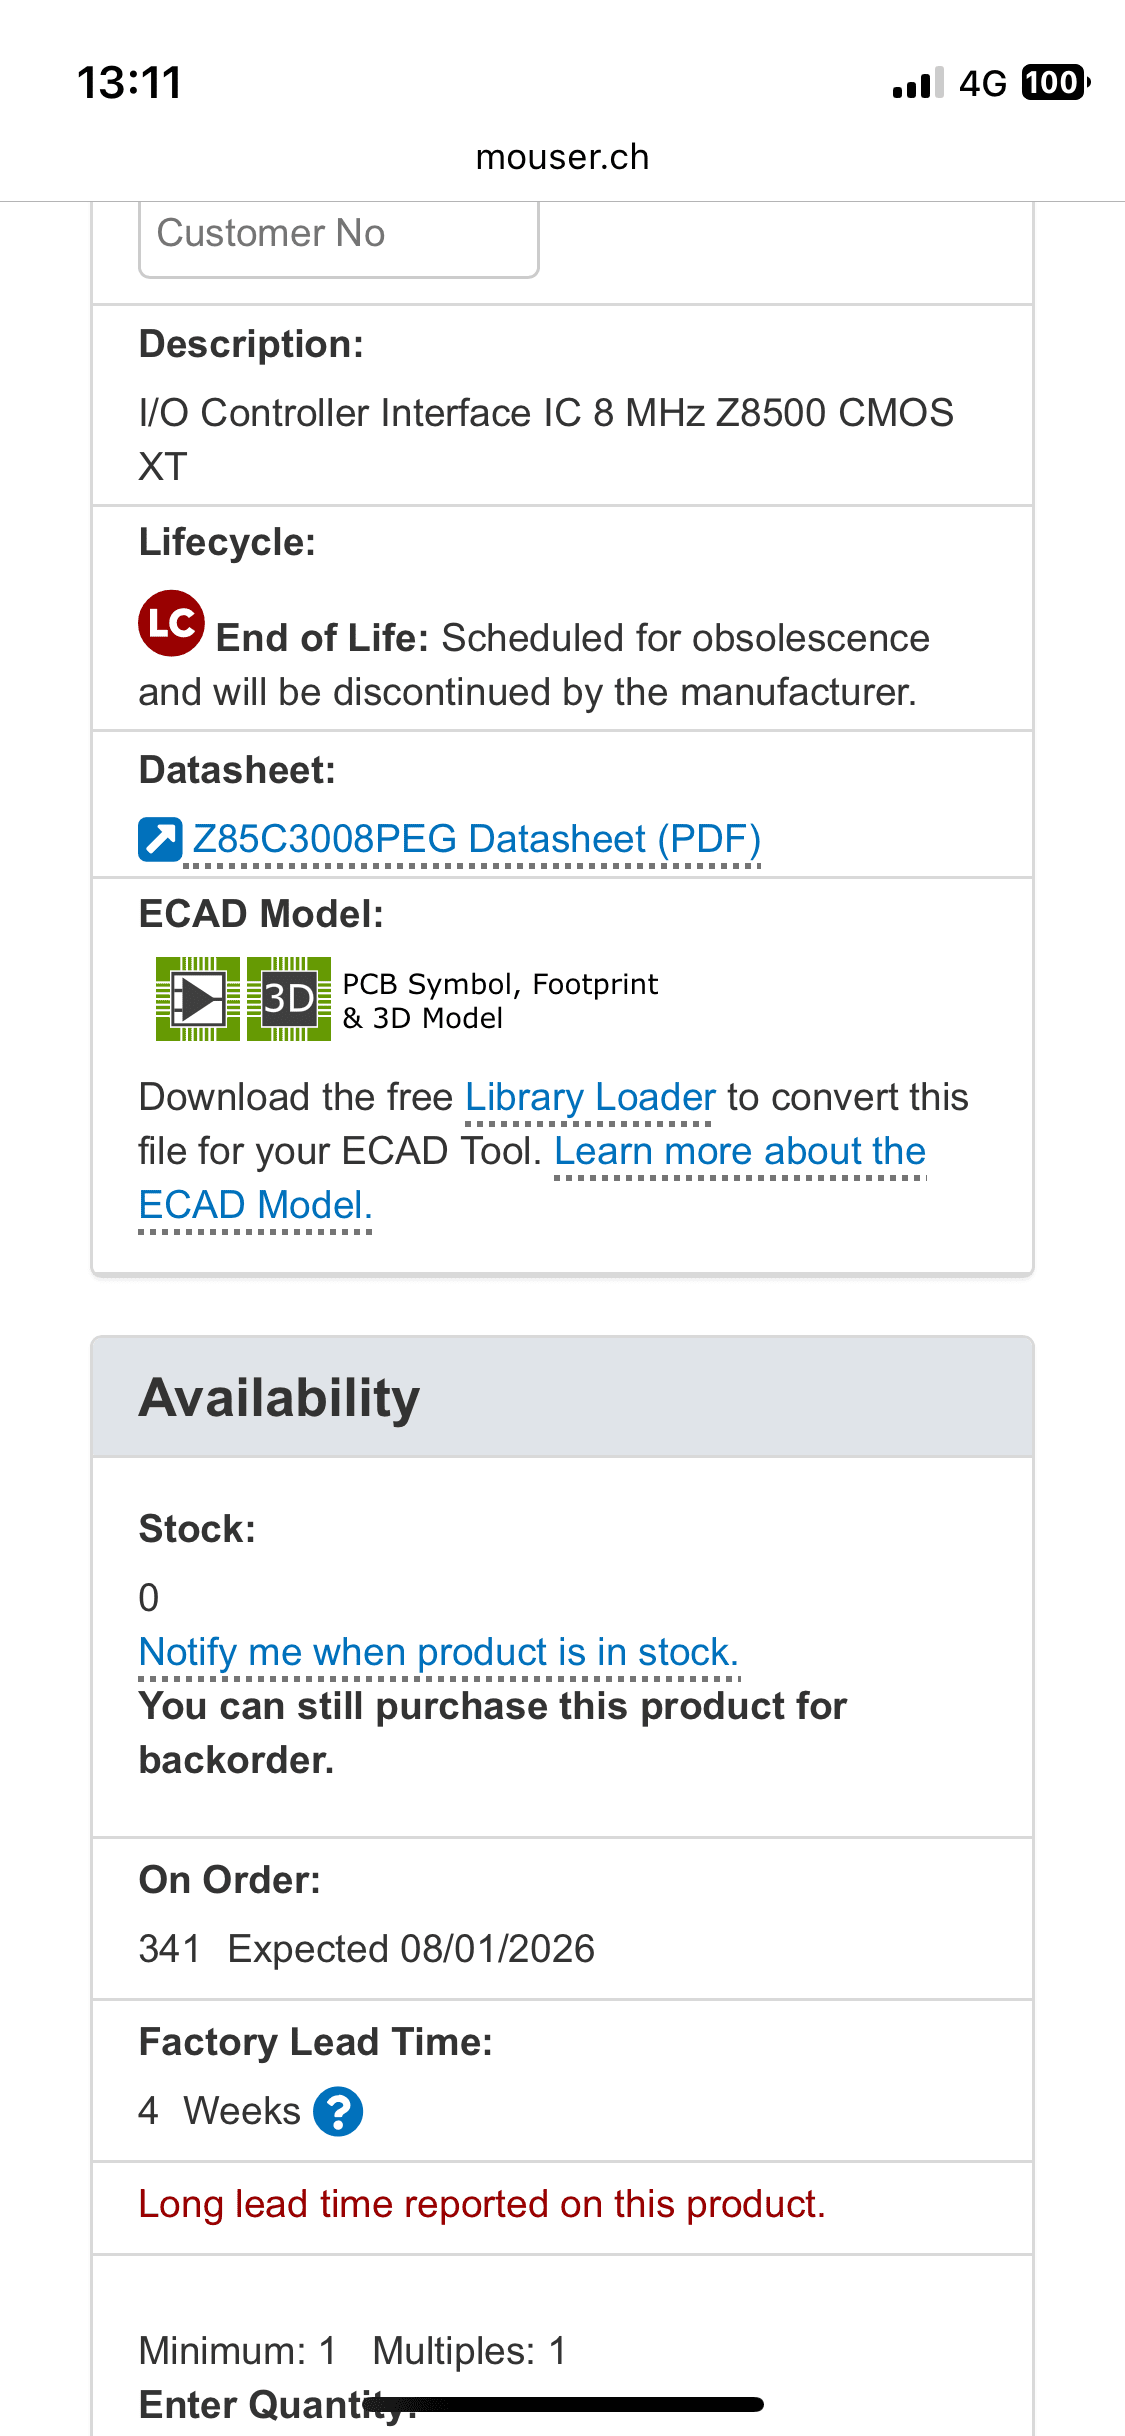This screenshot has height=2436, width=1125.
Task: Tap the battery indicator in status bar
Action: [1056, 82]
